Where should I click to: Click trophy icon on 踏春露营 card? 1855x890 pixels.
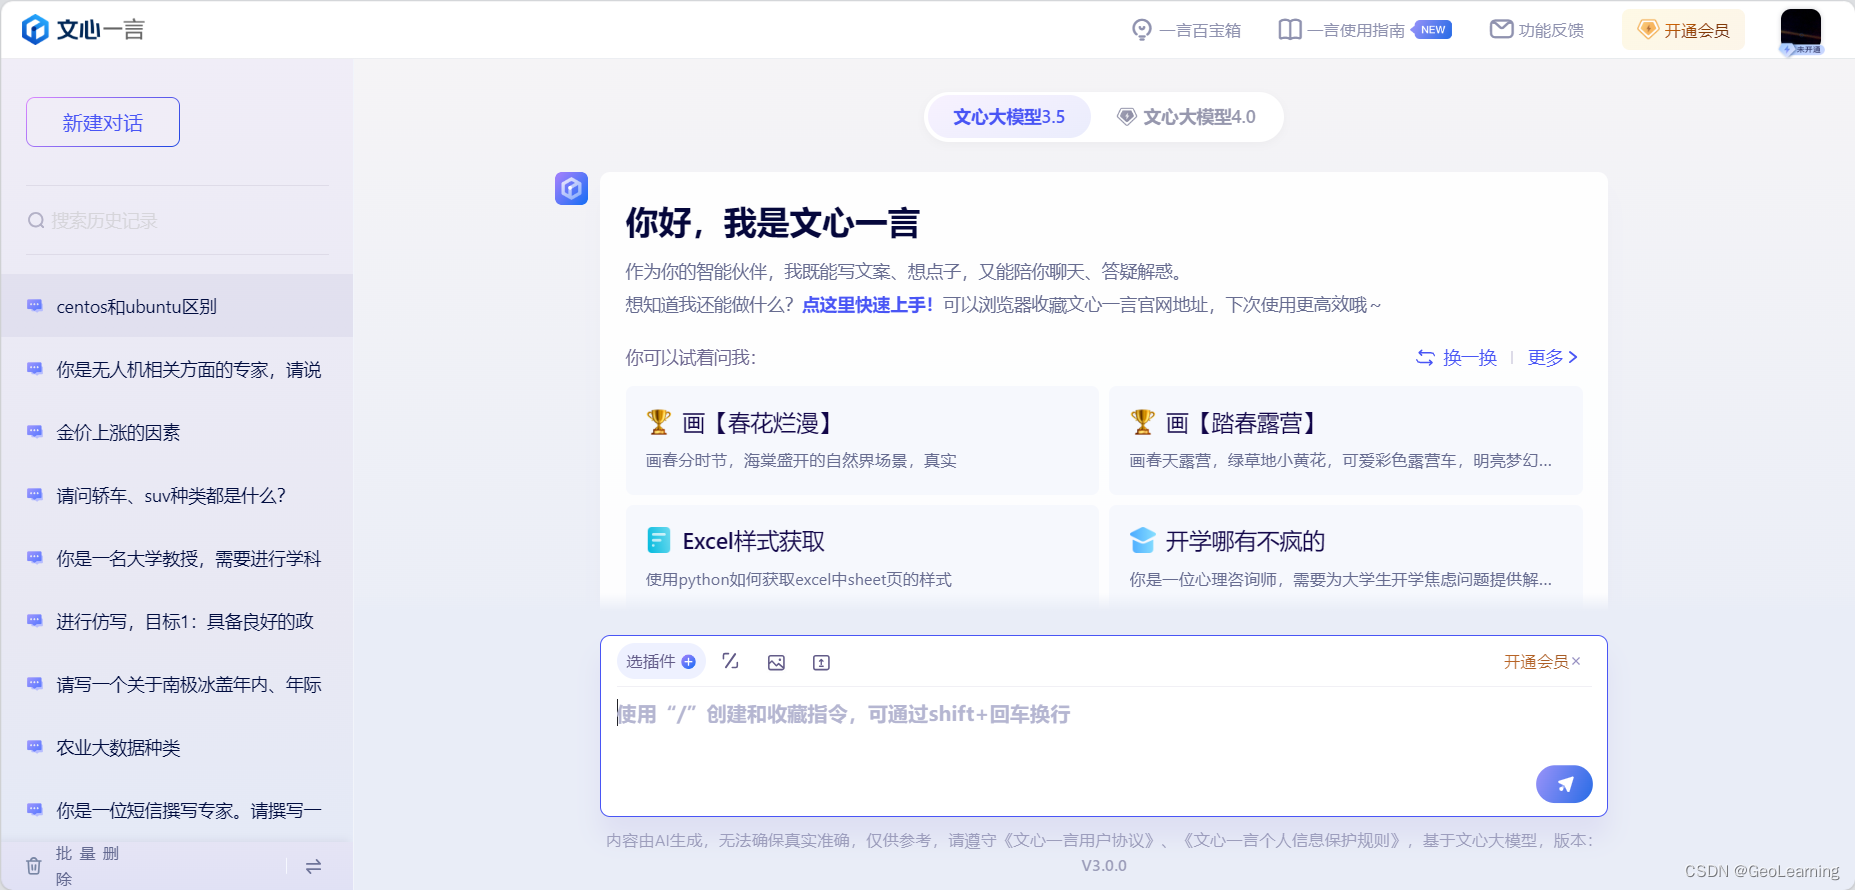(x=1142, y=422)
